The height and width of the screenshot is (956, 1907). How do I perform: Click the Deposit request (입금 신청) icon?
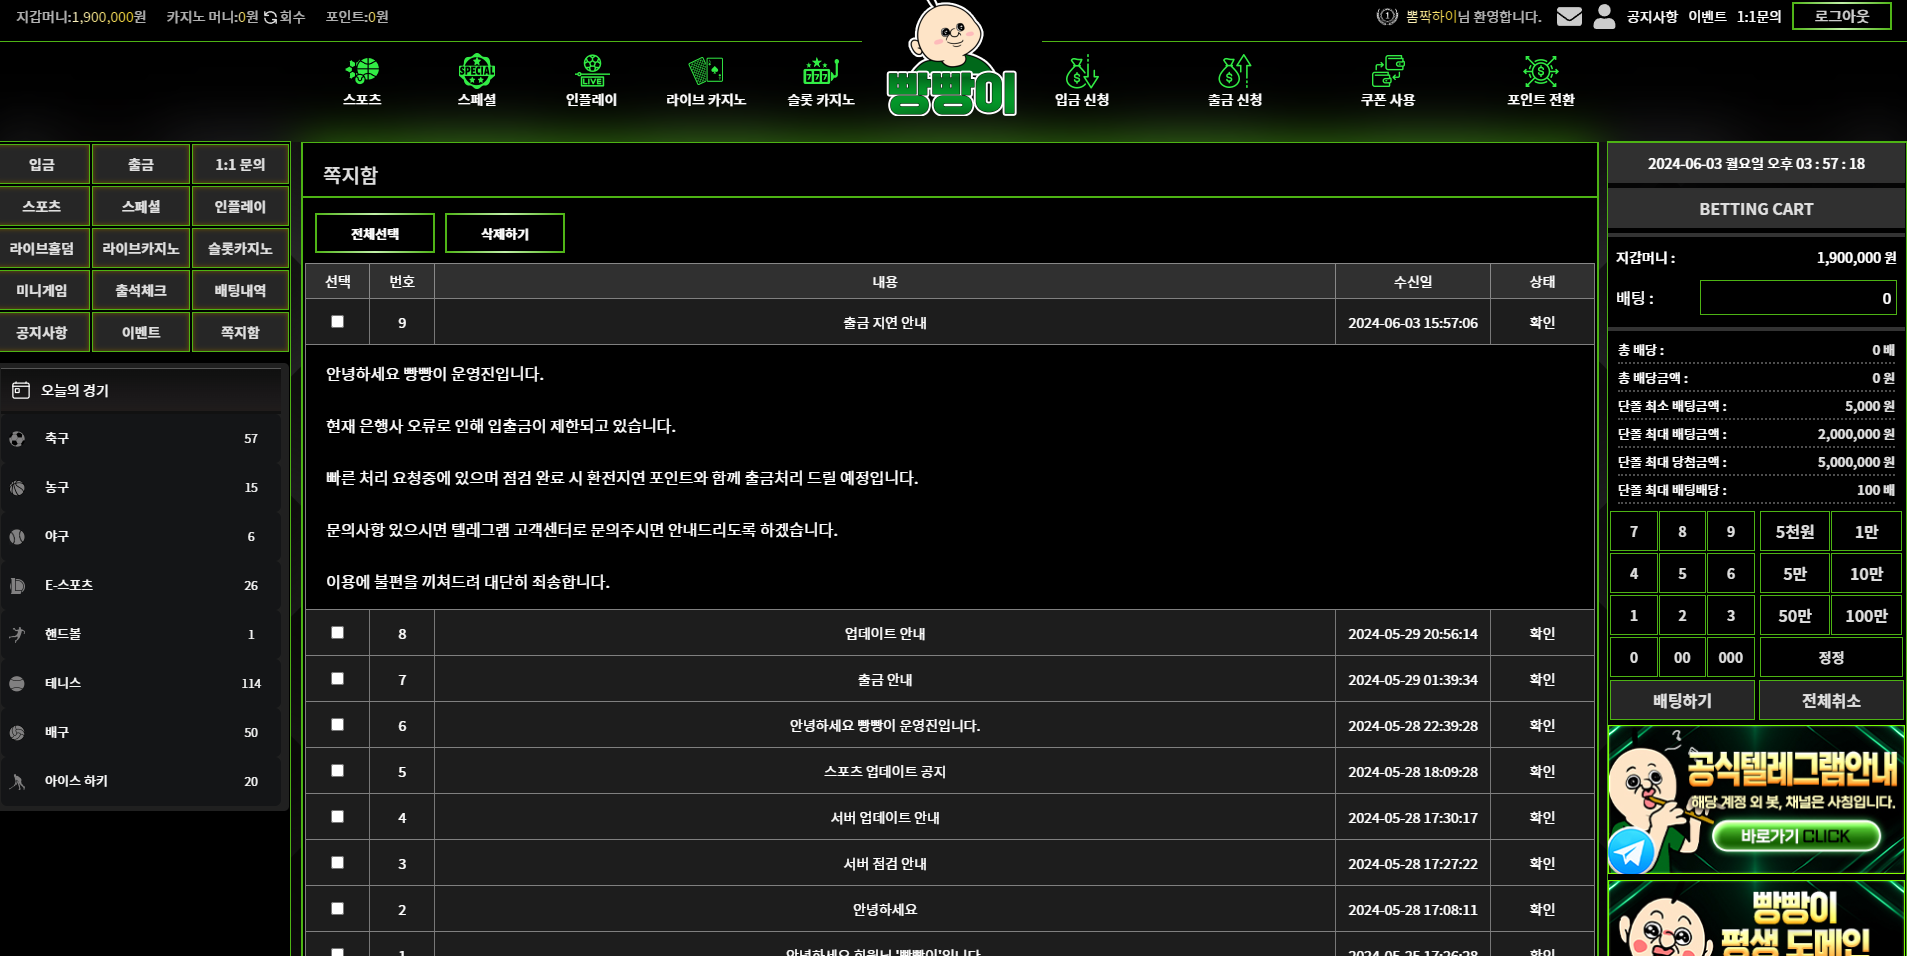(1082, 72)
